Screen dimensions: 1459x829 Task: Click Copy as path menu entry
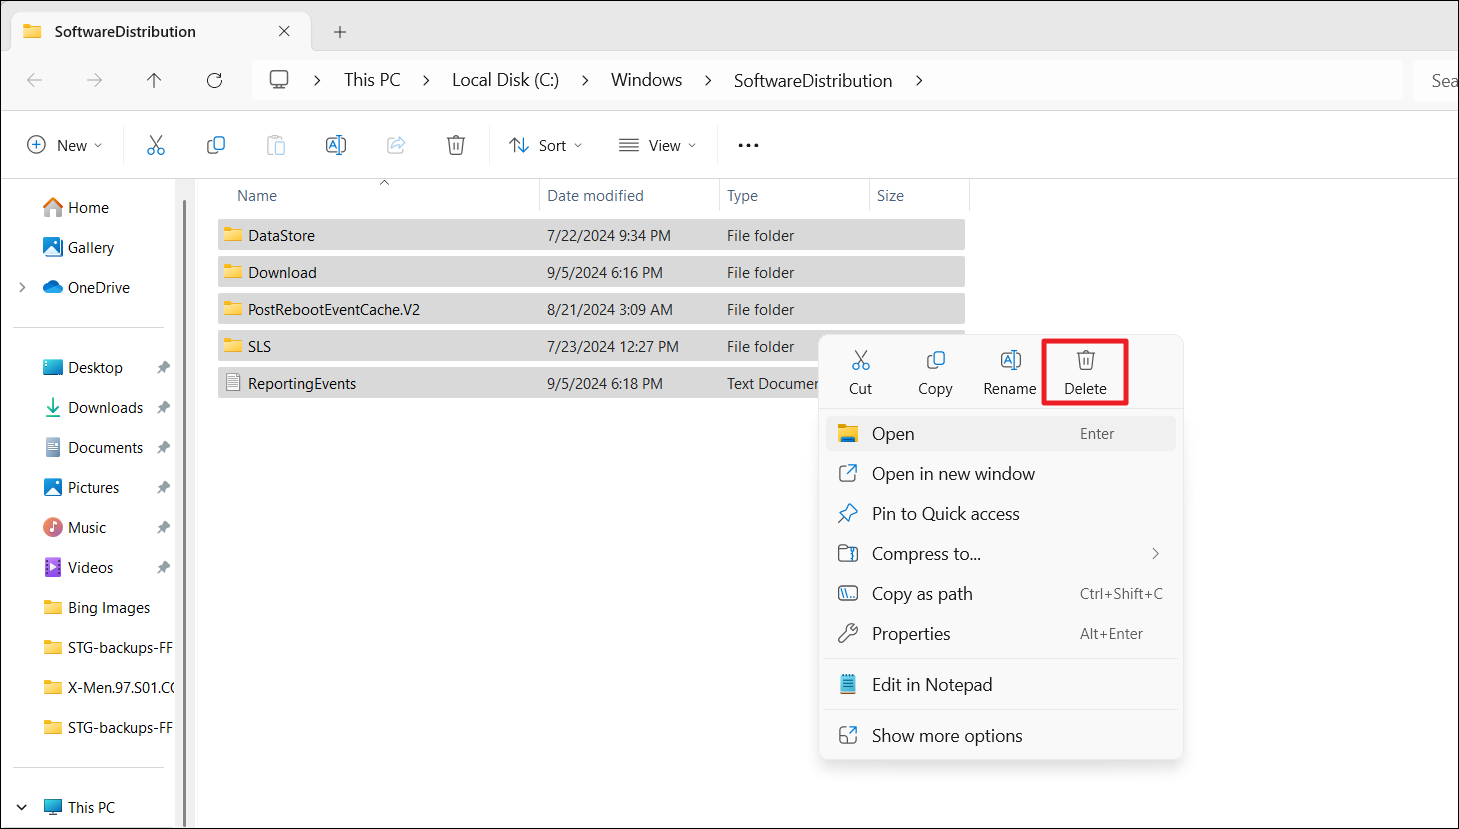click(921, 594)
